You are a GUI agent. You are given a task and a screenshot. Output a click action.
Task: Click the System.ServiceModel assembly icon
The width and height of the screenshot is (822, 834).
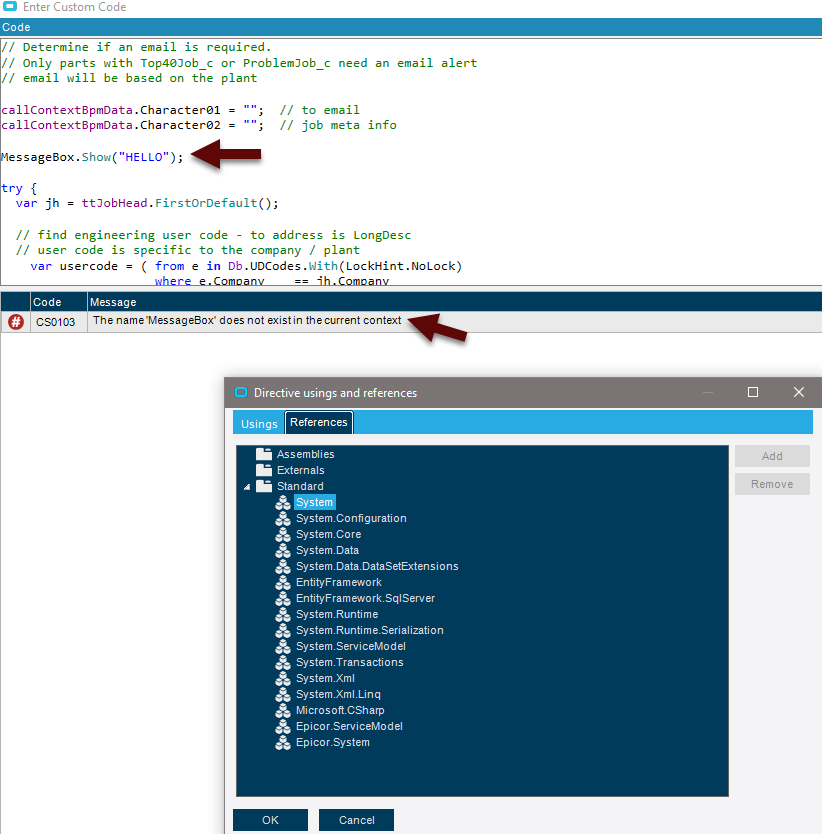pyautogui.click(x=283, y=646)
